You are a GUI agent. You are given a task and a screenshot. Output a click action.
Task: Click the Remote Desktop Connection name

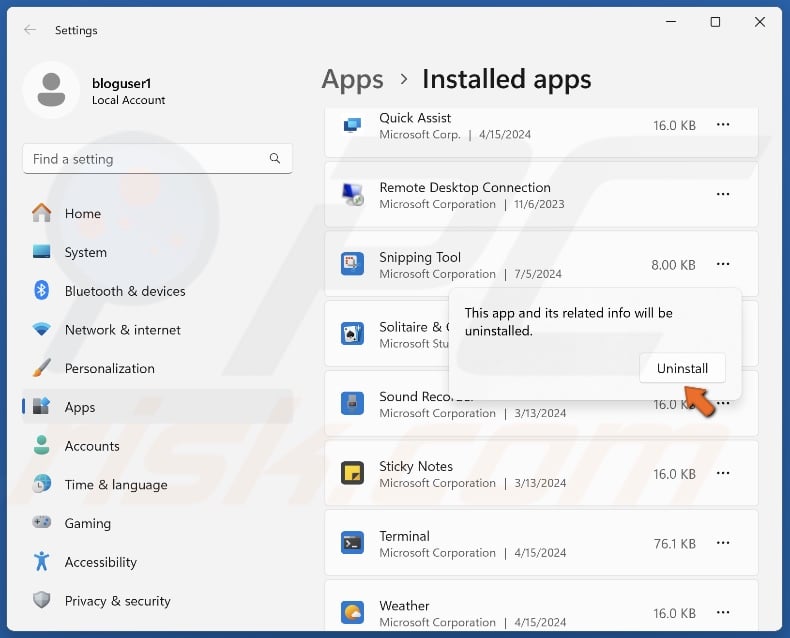(x=465, y=187)
